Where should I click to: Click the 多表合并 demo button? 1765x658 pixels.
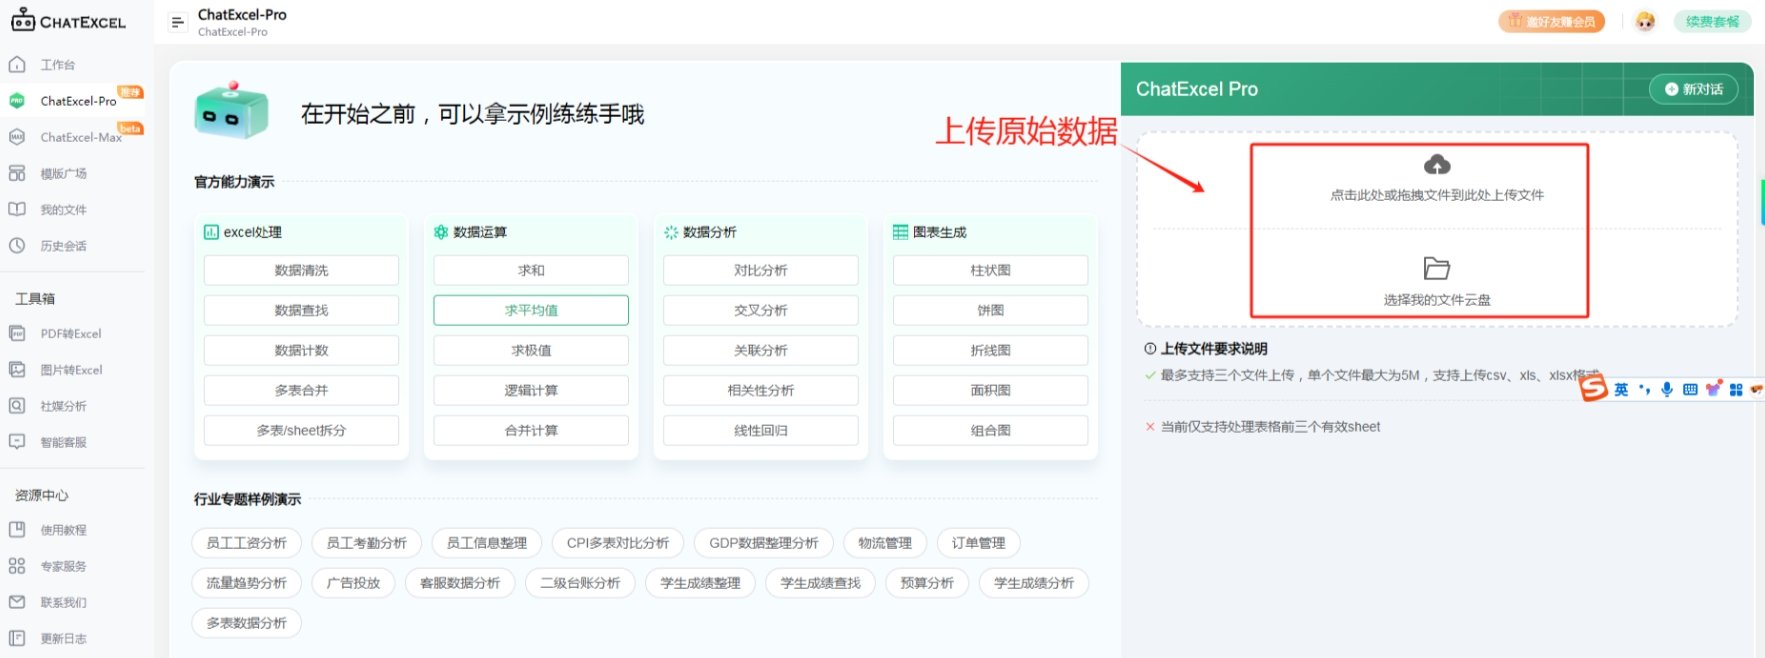tap(301, 390)
